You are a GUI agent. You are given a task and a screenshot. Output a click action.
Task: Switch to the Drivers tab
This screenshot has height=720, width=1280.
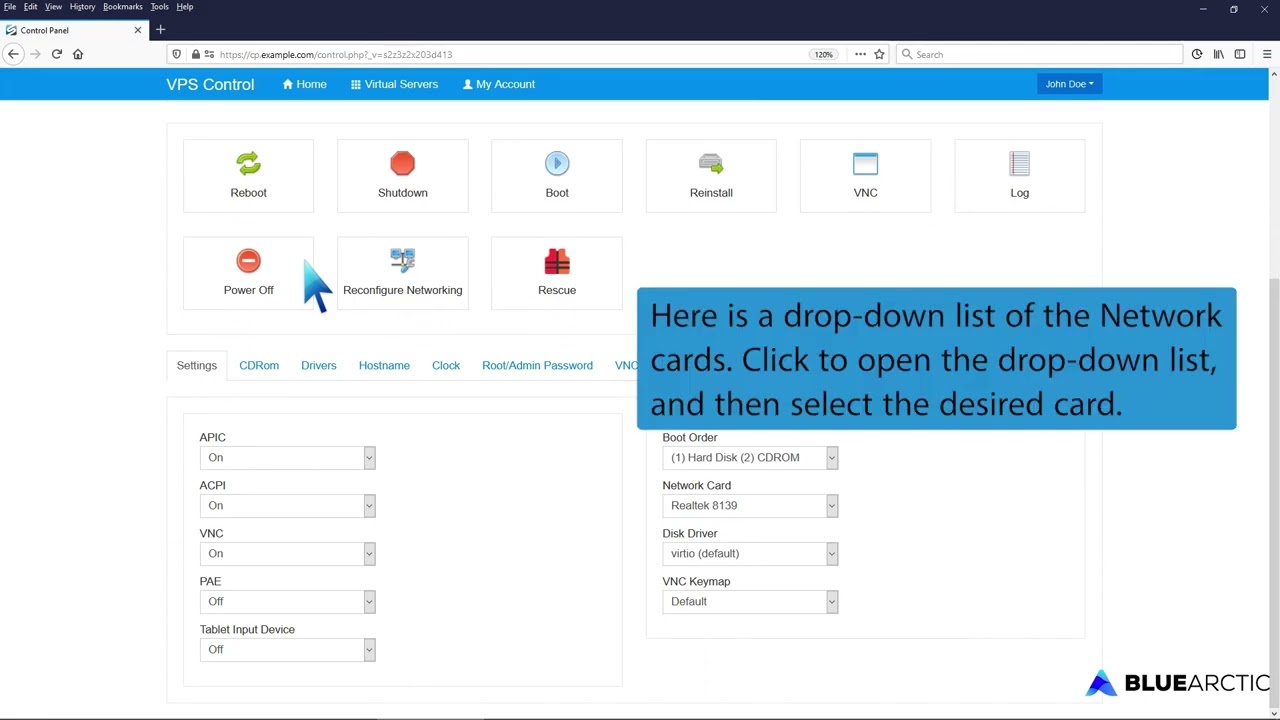point(319,365)
